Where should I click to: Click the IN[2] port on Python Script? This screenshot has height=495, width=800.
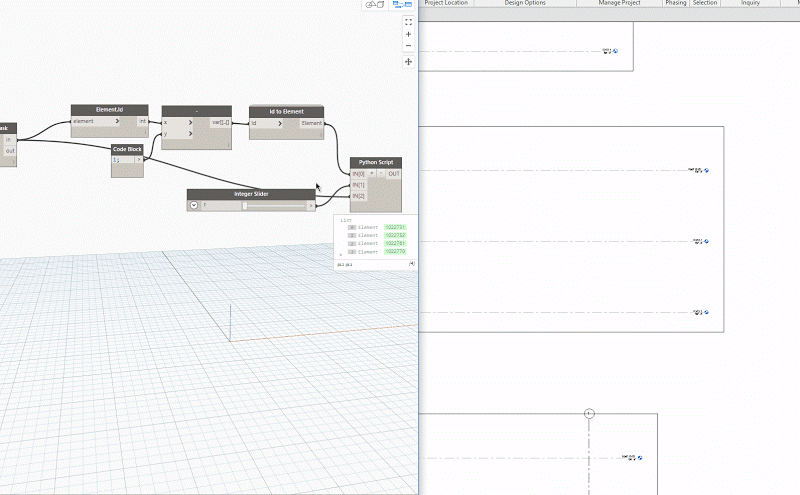pos(359,196)
